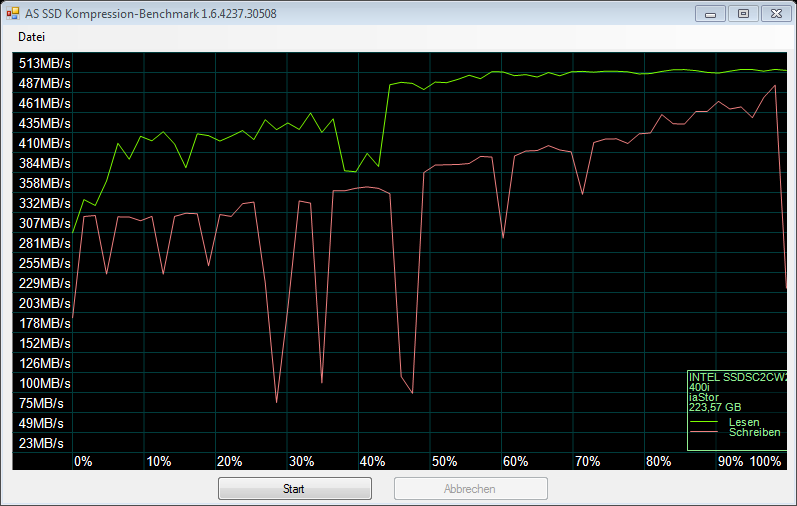The width and height of the screenshot is (797, 506).
Task: Click the Abbrechen button
Action: tap(470, 489)
